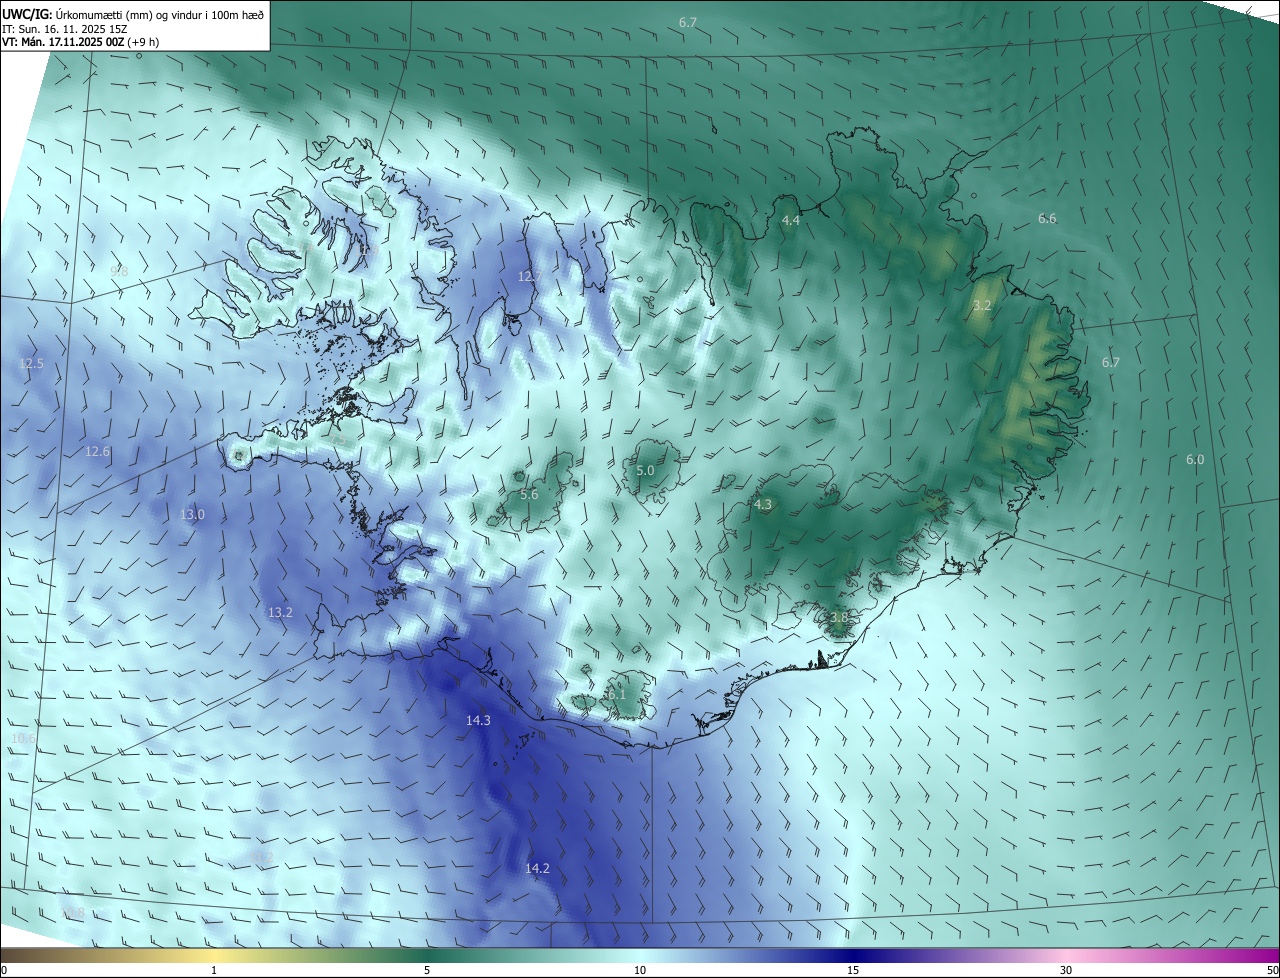
Task: Click the 5.0 value on the glacier
Action: 645,470
